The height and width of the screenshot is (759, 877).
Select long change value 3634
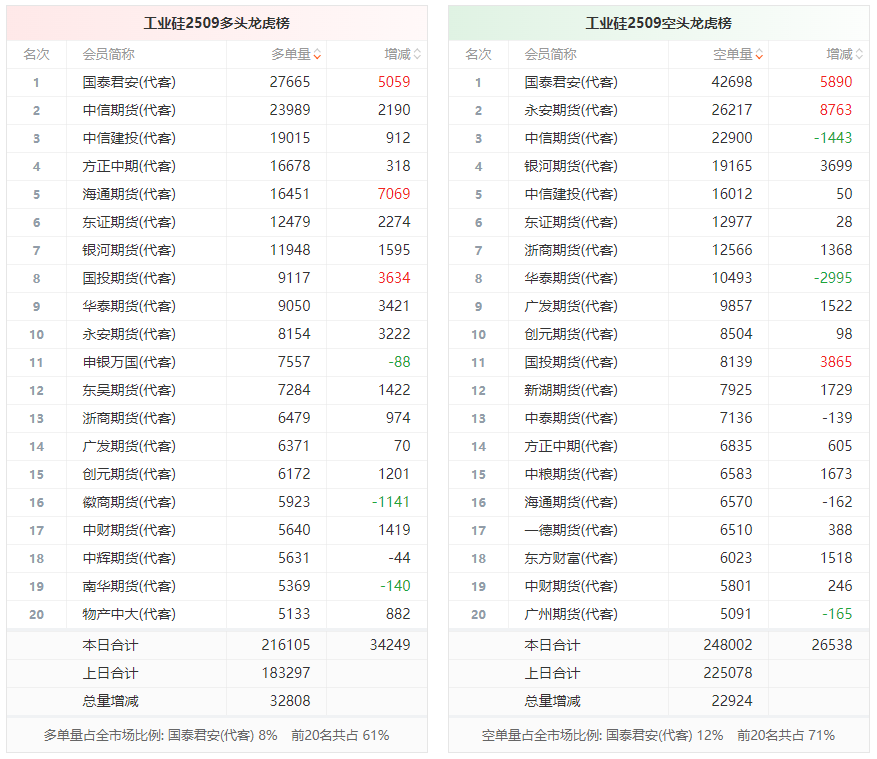394,278
